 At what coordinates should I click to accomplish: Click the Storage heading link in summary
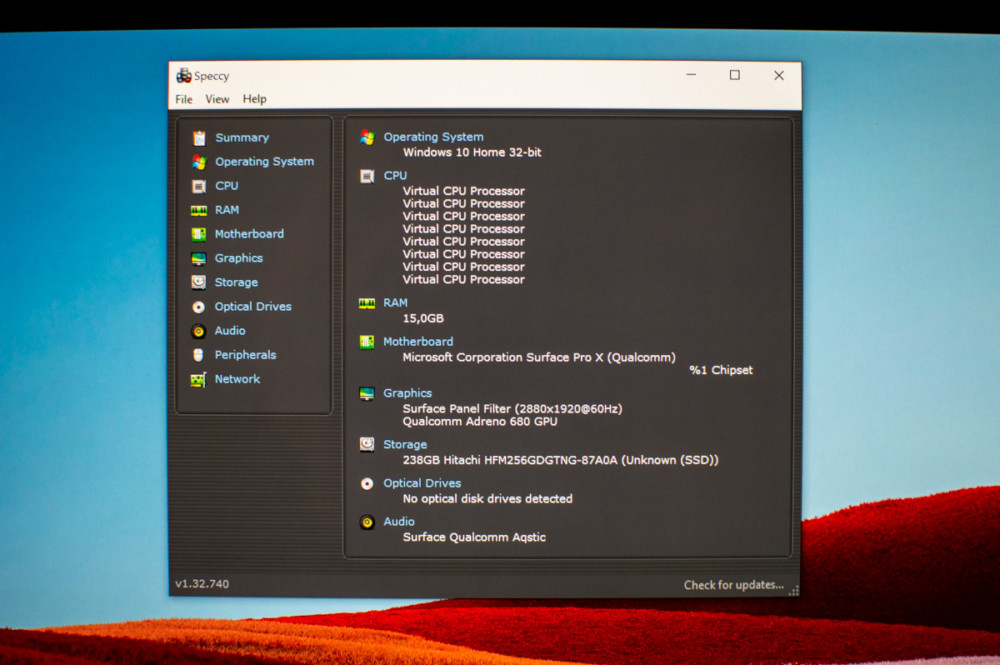coord(404,445)
